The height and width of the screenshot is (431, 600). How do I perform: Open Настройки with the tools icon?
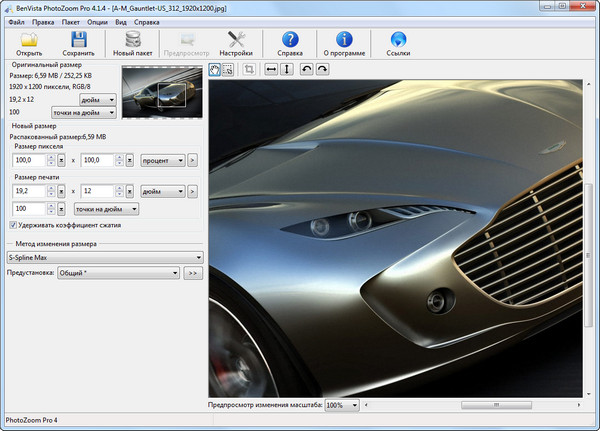(238, 40)
